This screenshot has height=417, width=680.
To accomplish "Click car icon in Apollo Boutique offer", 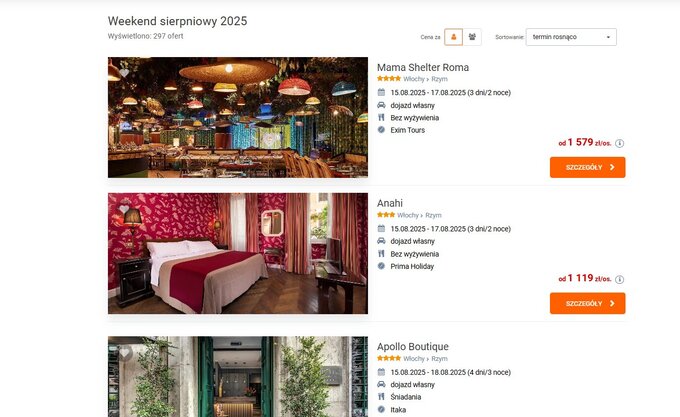I will 381,384.
